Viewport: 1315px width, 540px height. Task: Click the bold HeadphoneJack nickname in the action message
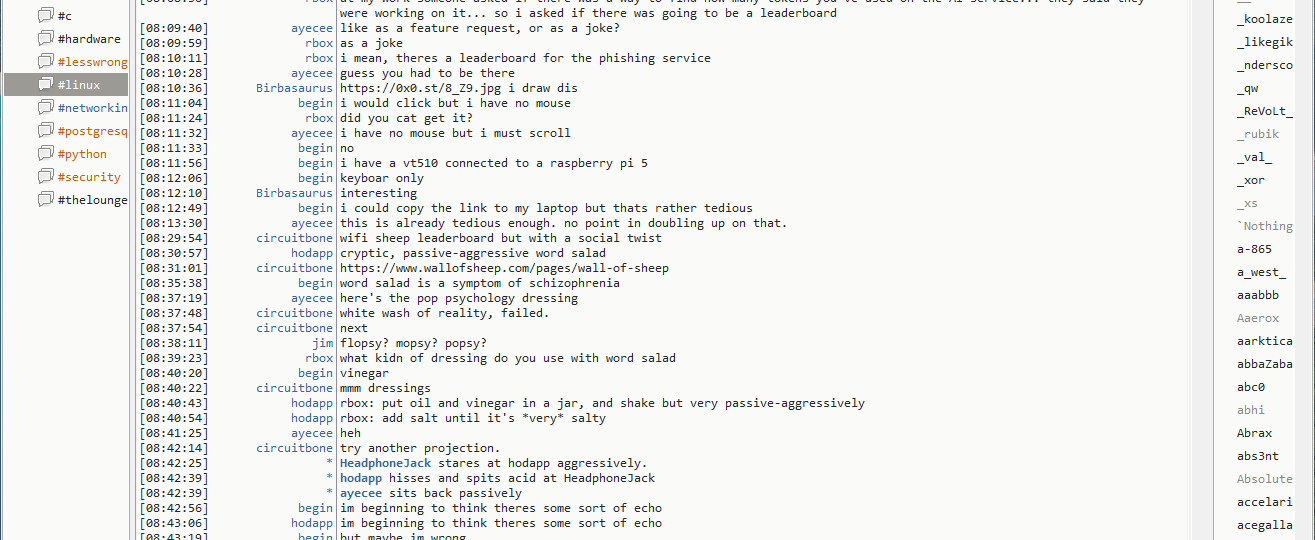pos(384,463)
